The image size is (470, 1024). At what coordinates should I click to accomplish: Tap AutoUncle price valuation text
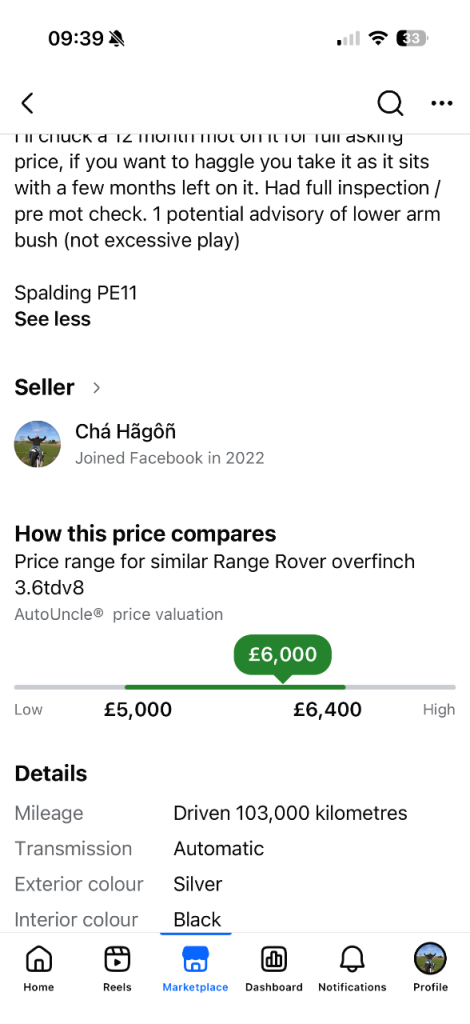[x=119, y=615]
